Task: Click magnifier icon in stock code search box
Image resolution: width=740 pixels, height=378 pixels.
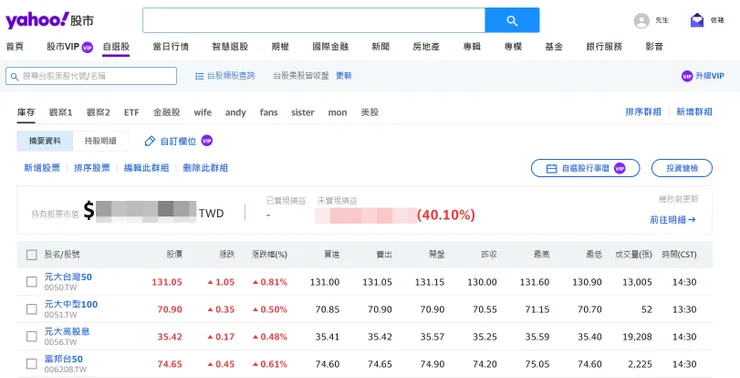Action: tap(15, 76)
